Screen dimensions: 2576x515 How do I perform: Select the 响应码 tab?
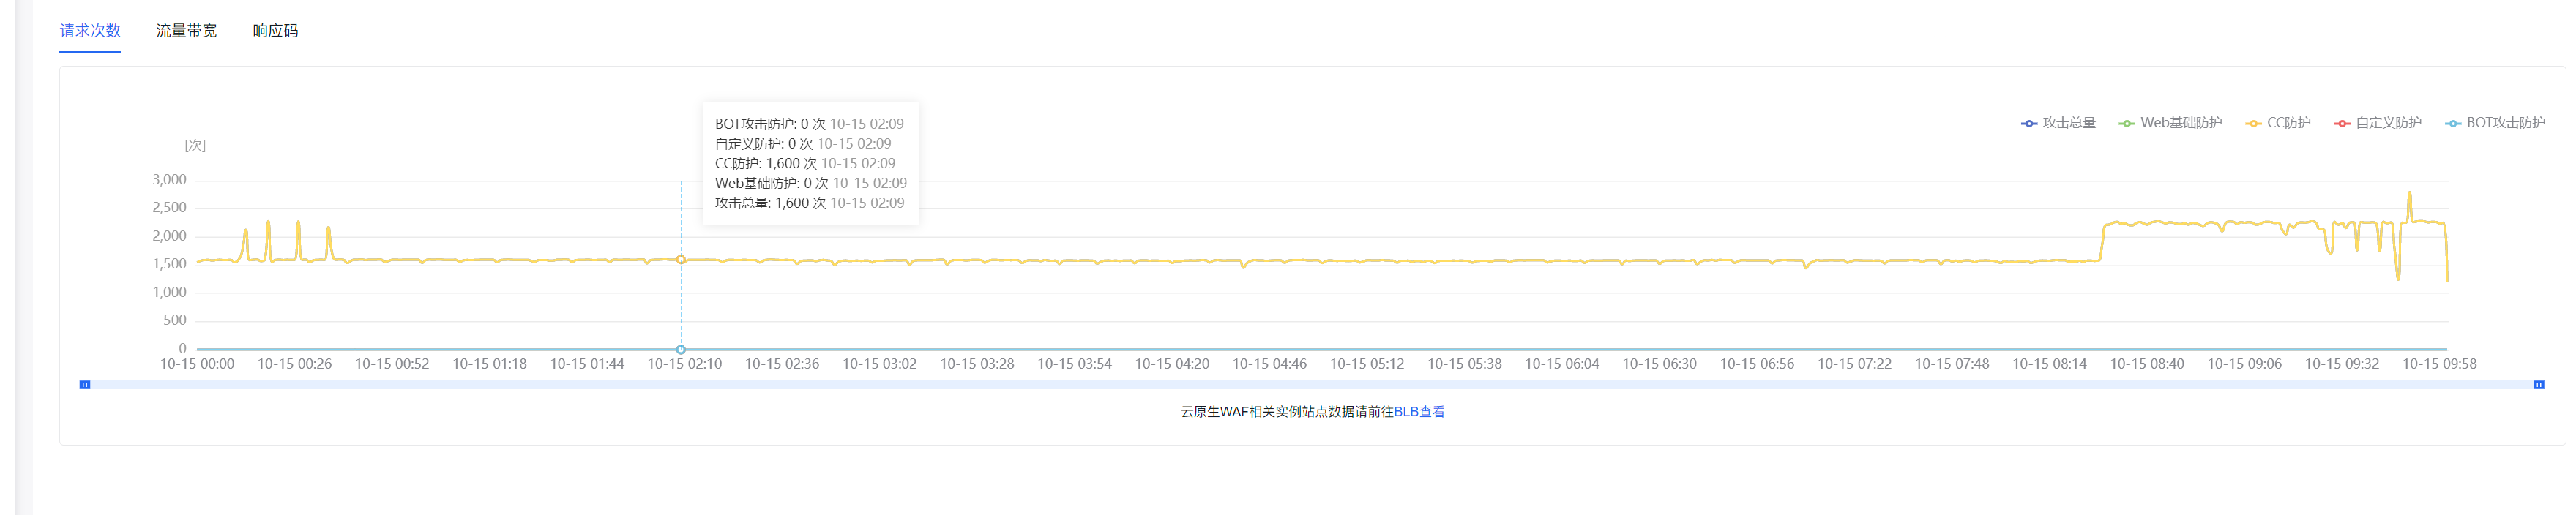(x=275, y=31)
